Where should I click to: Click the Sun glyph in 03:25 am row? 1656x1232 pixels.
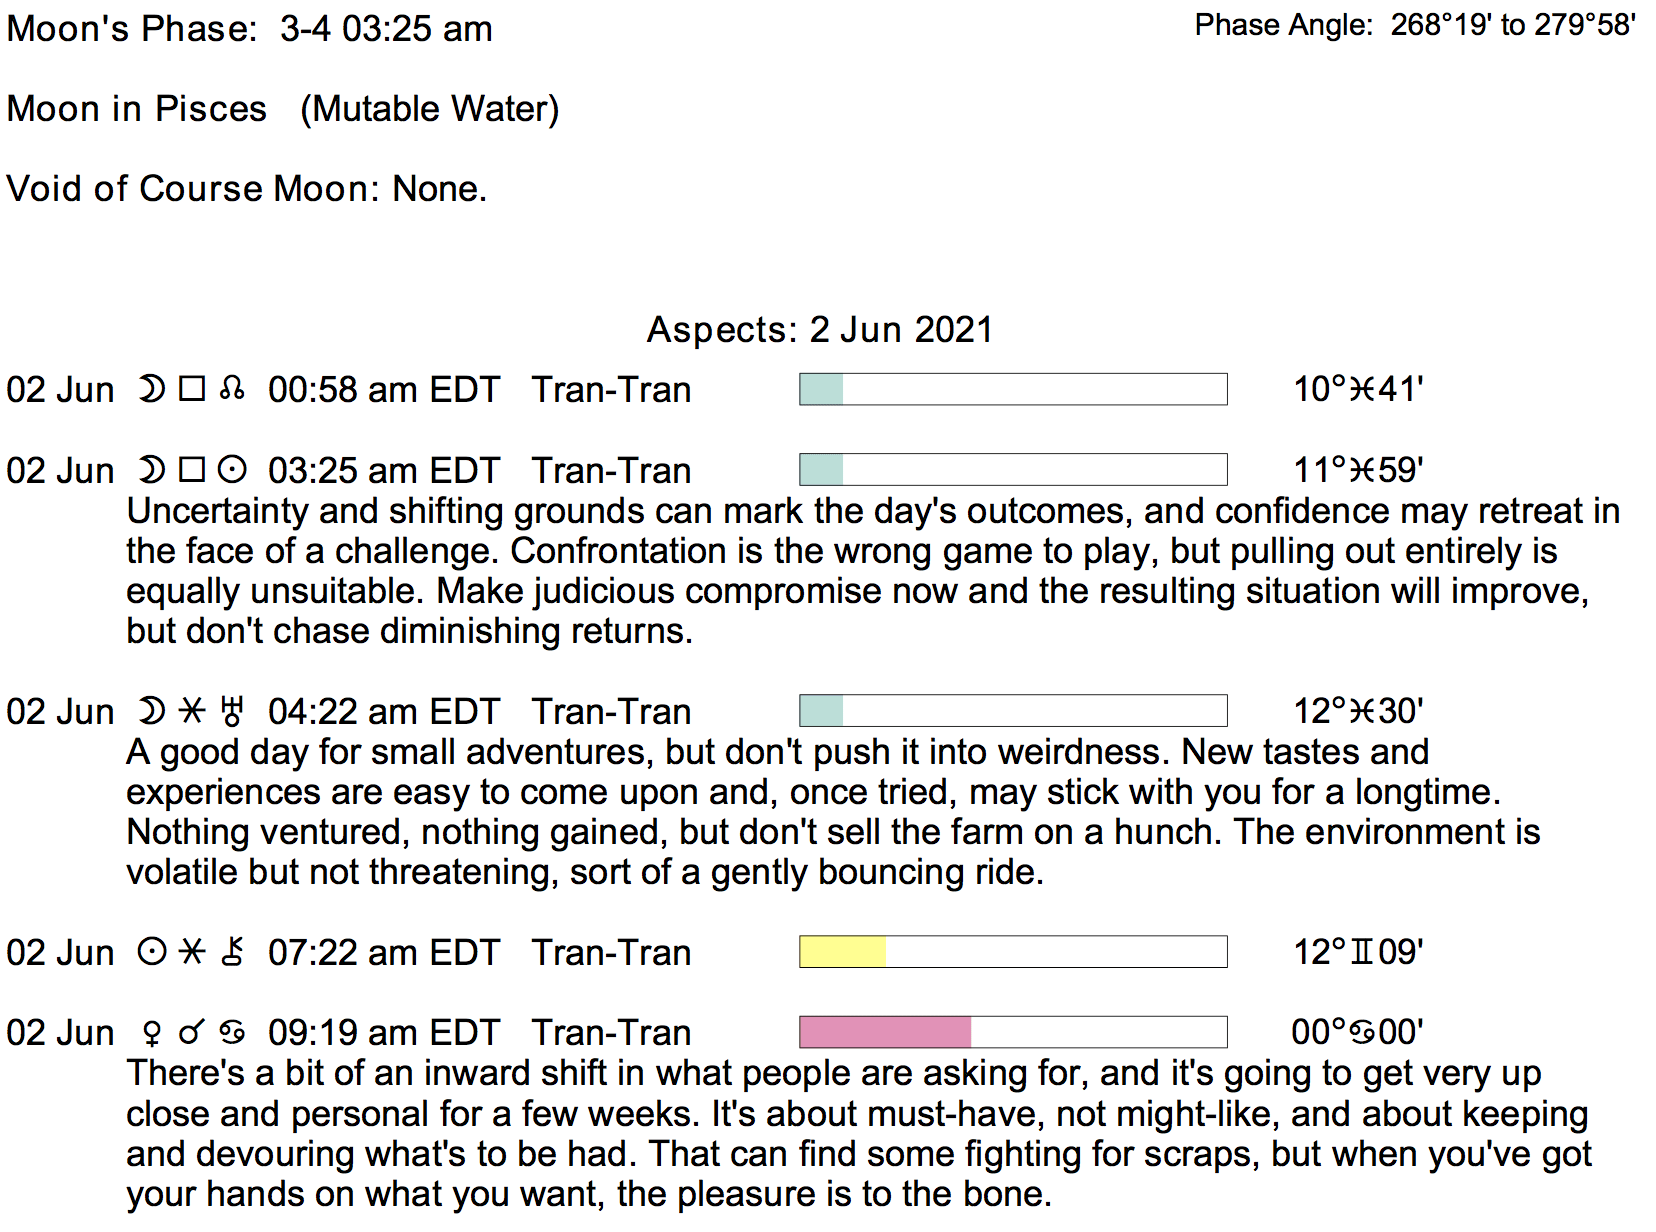click(232, 470)
